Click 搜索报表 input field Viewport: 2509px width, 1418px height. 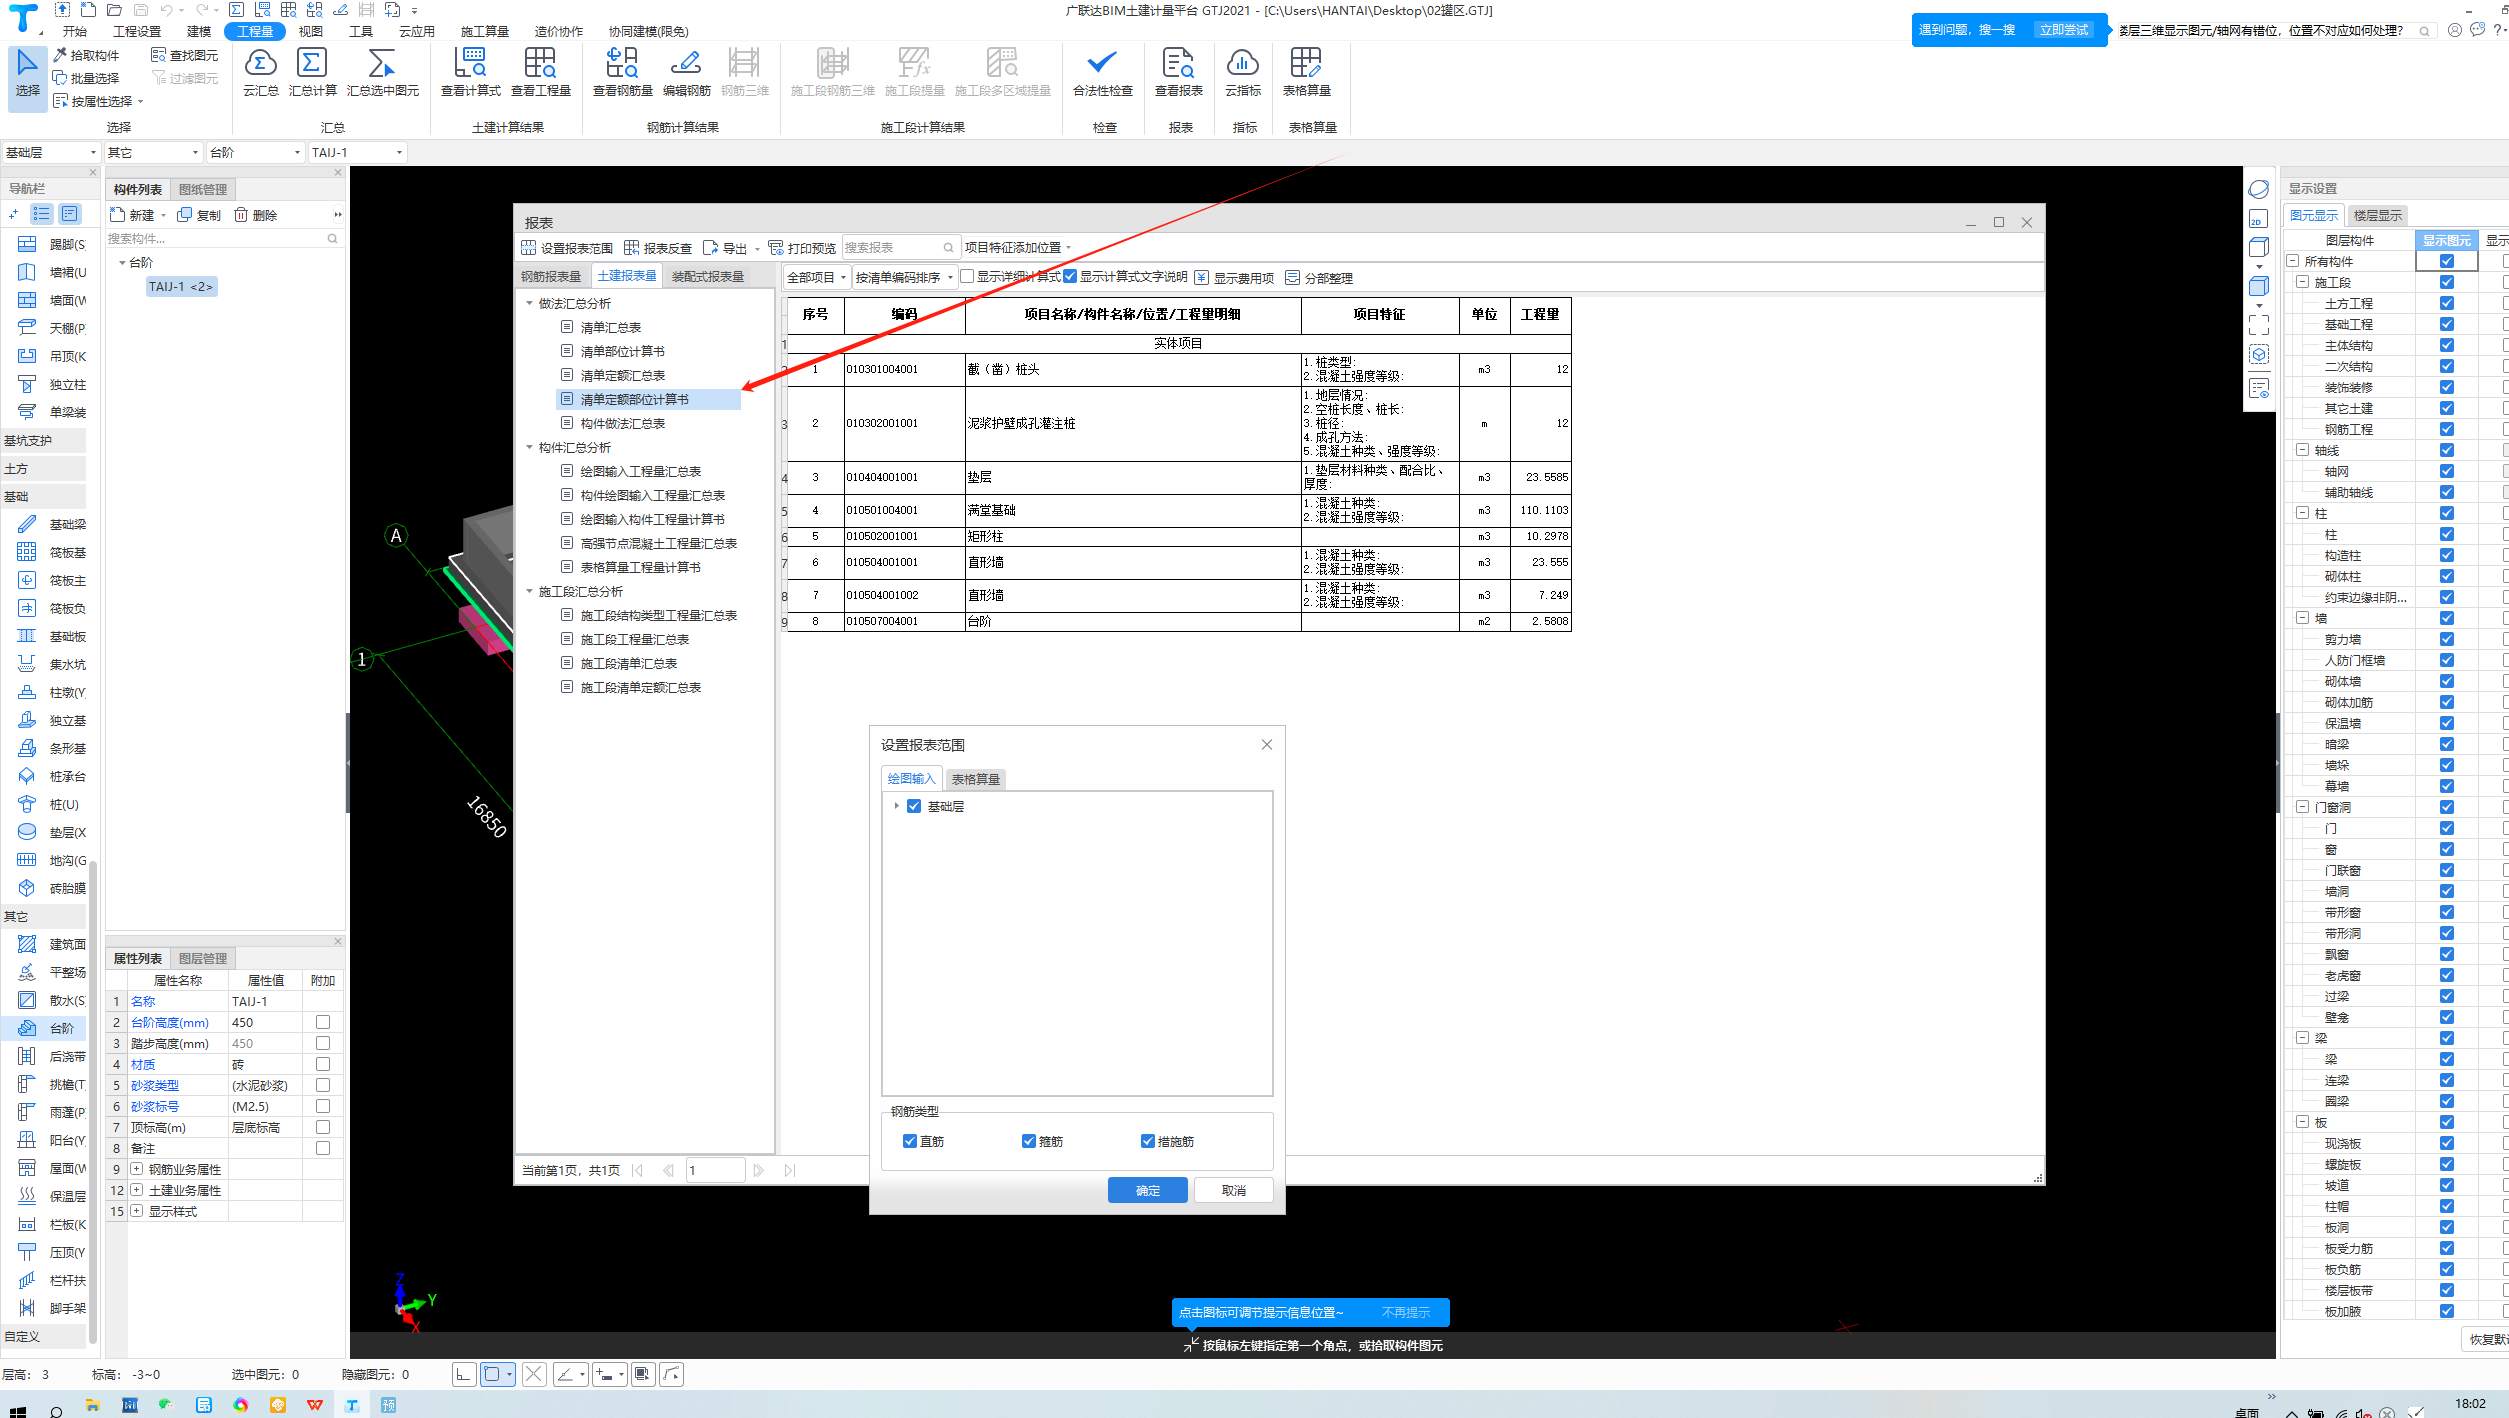(x=900, y=248)
